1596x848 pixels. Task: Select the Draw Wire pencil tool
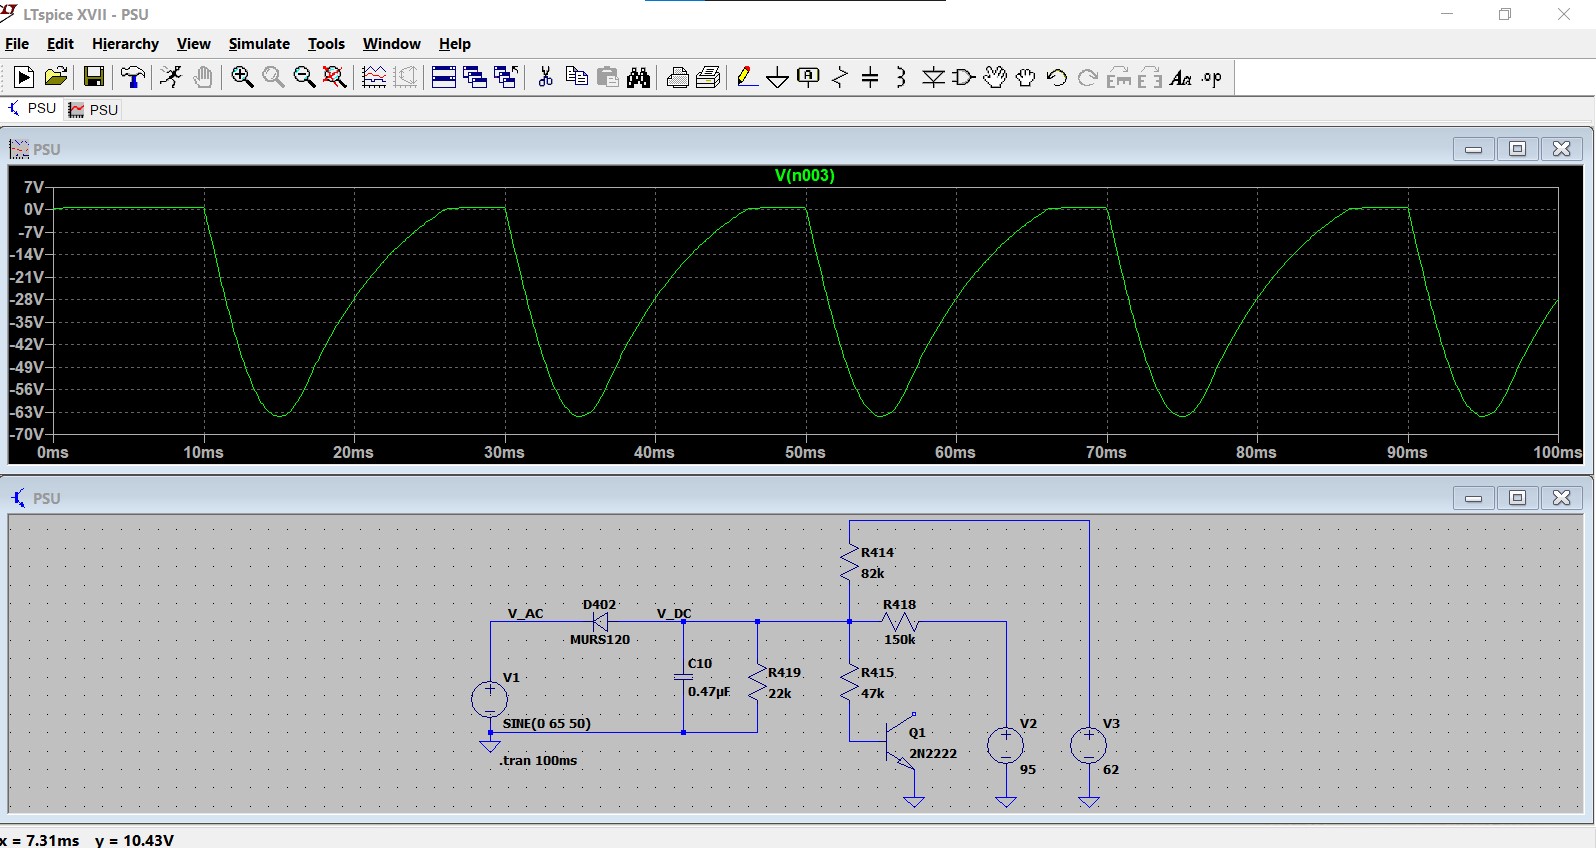(x=746, y=77)
